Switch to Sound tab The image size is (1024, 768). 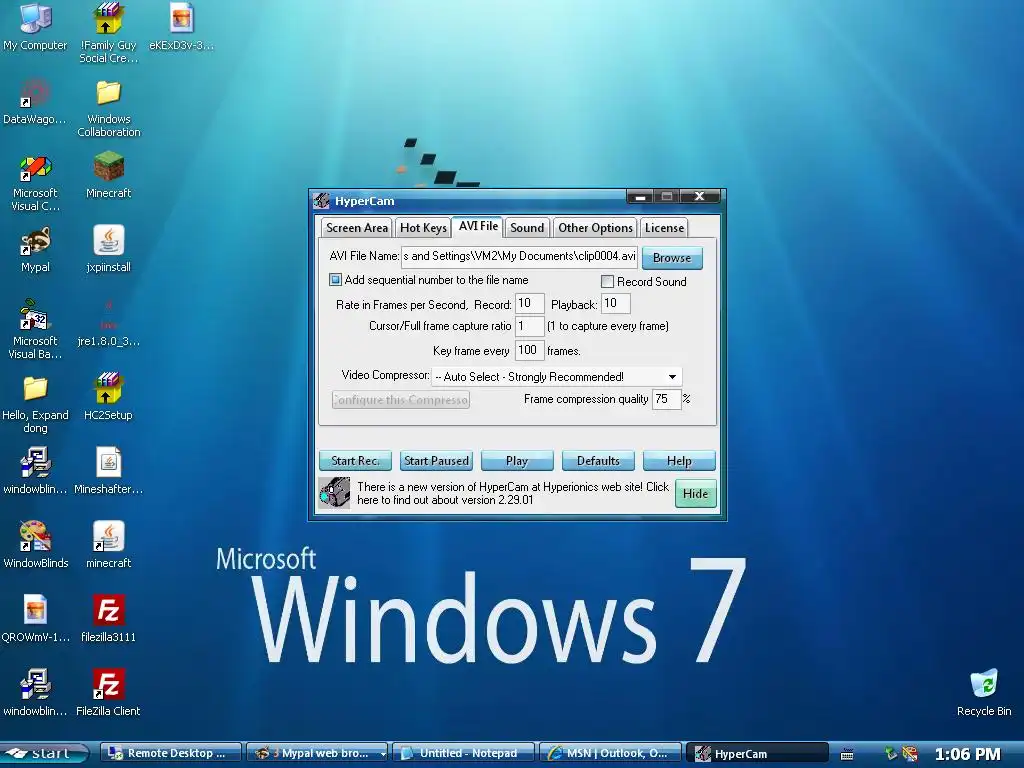527,228
